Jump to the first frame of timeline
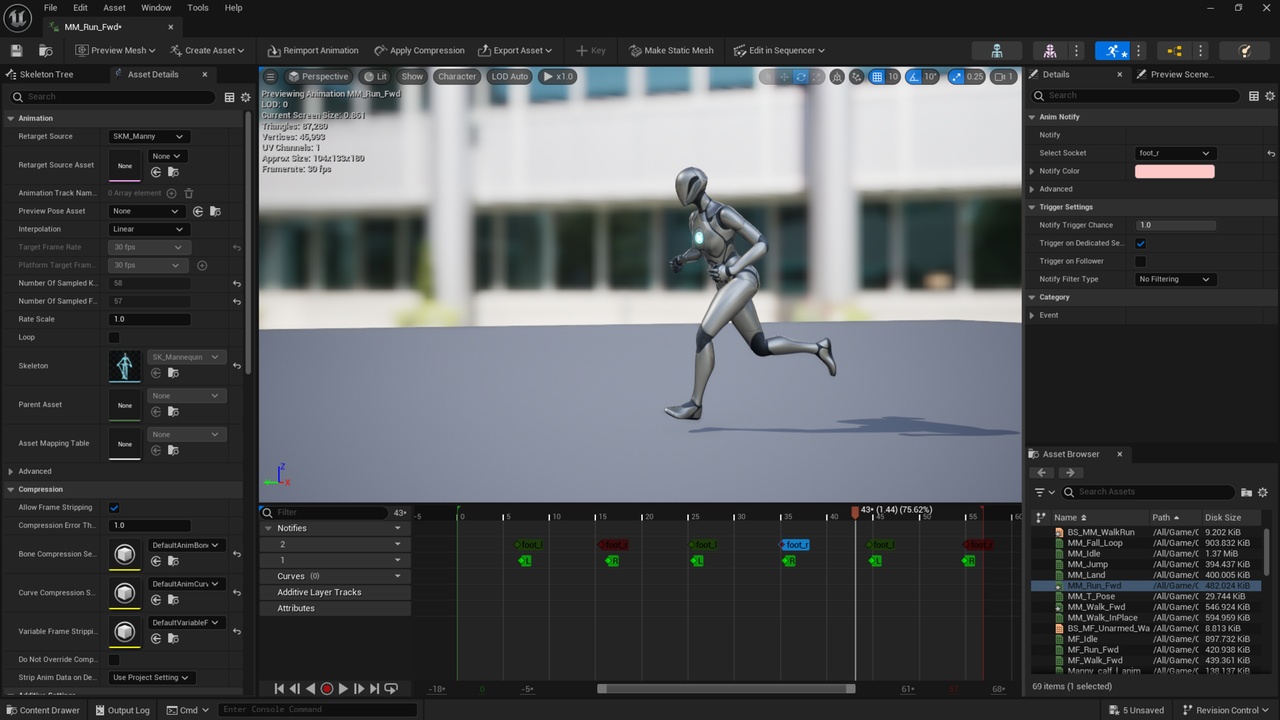 279,689
